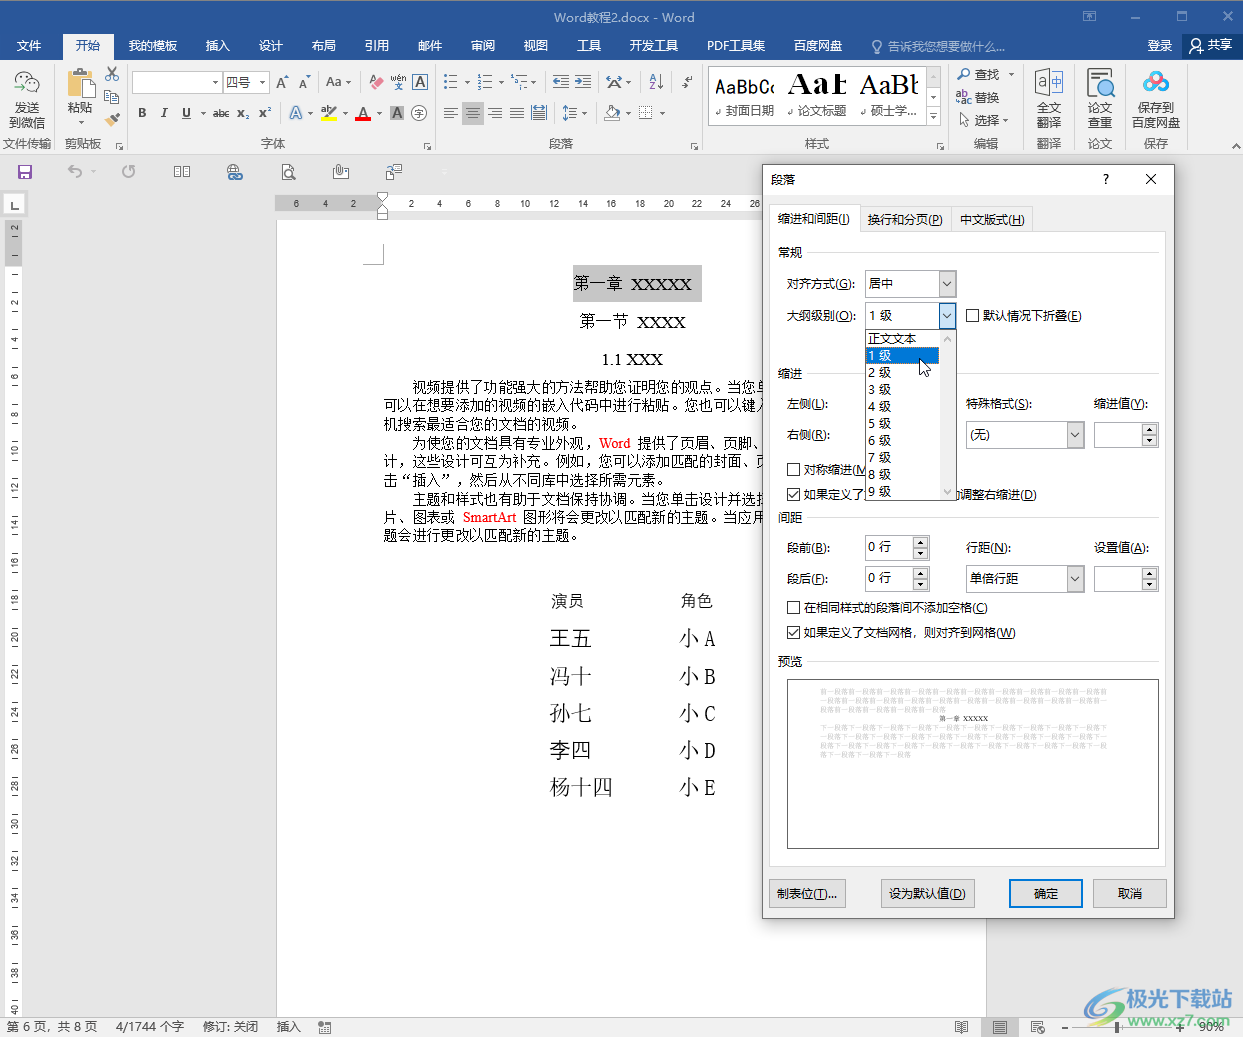Screen dimensions: 1243x1037
Task: Uncheck 如果定义了文档网格，则对齐到网格 checkbox
Action: tap(794, 633)
